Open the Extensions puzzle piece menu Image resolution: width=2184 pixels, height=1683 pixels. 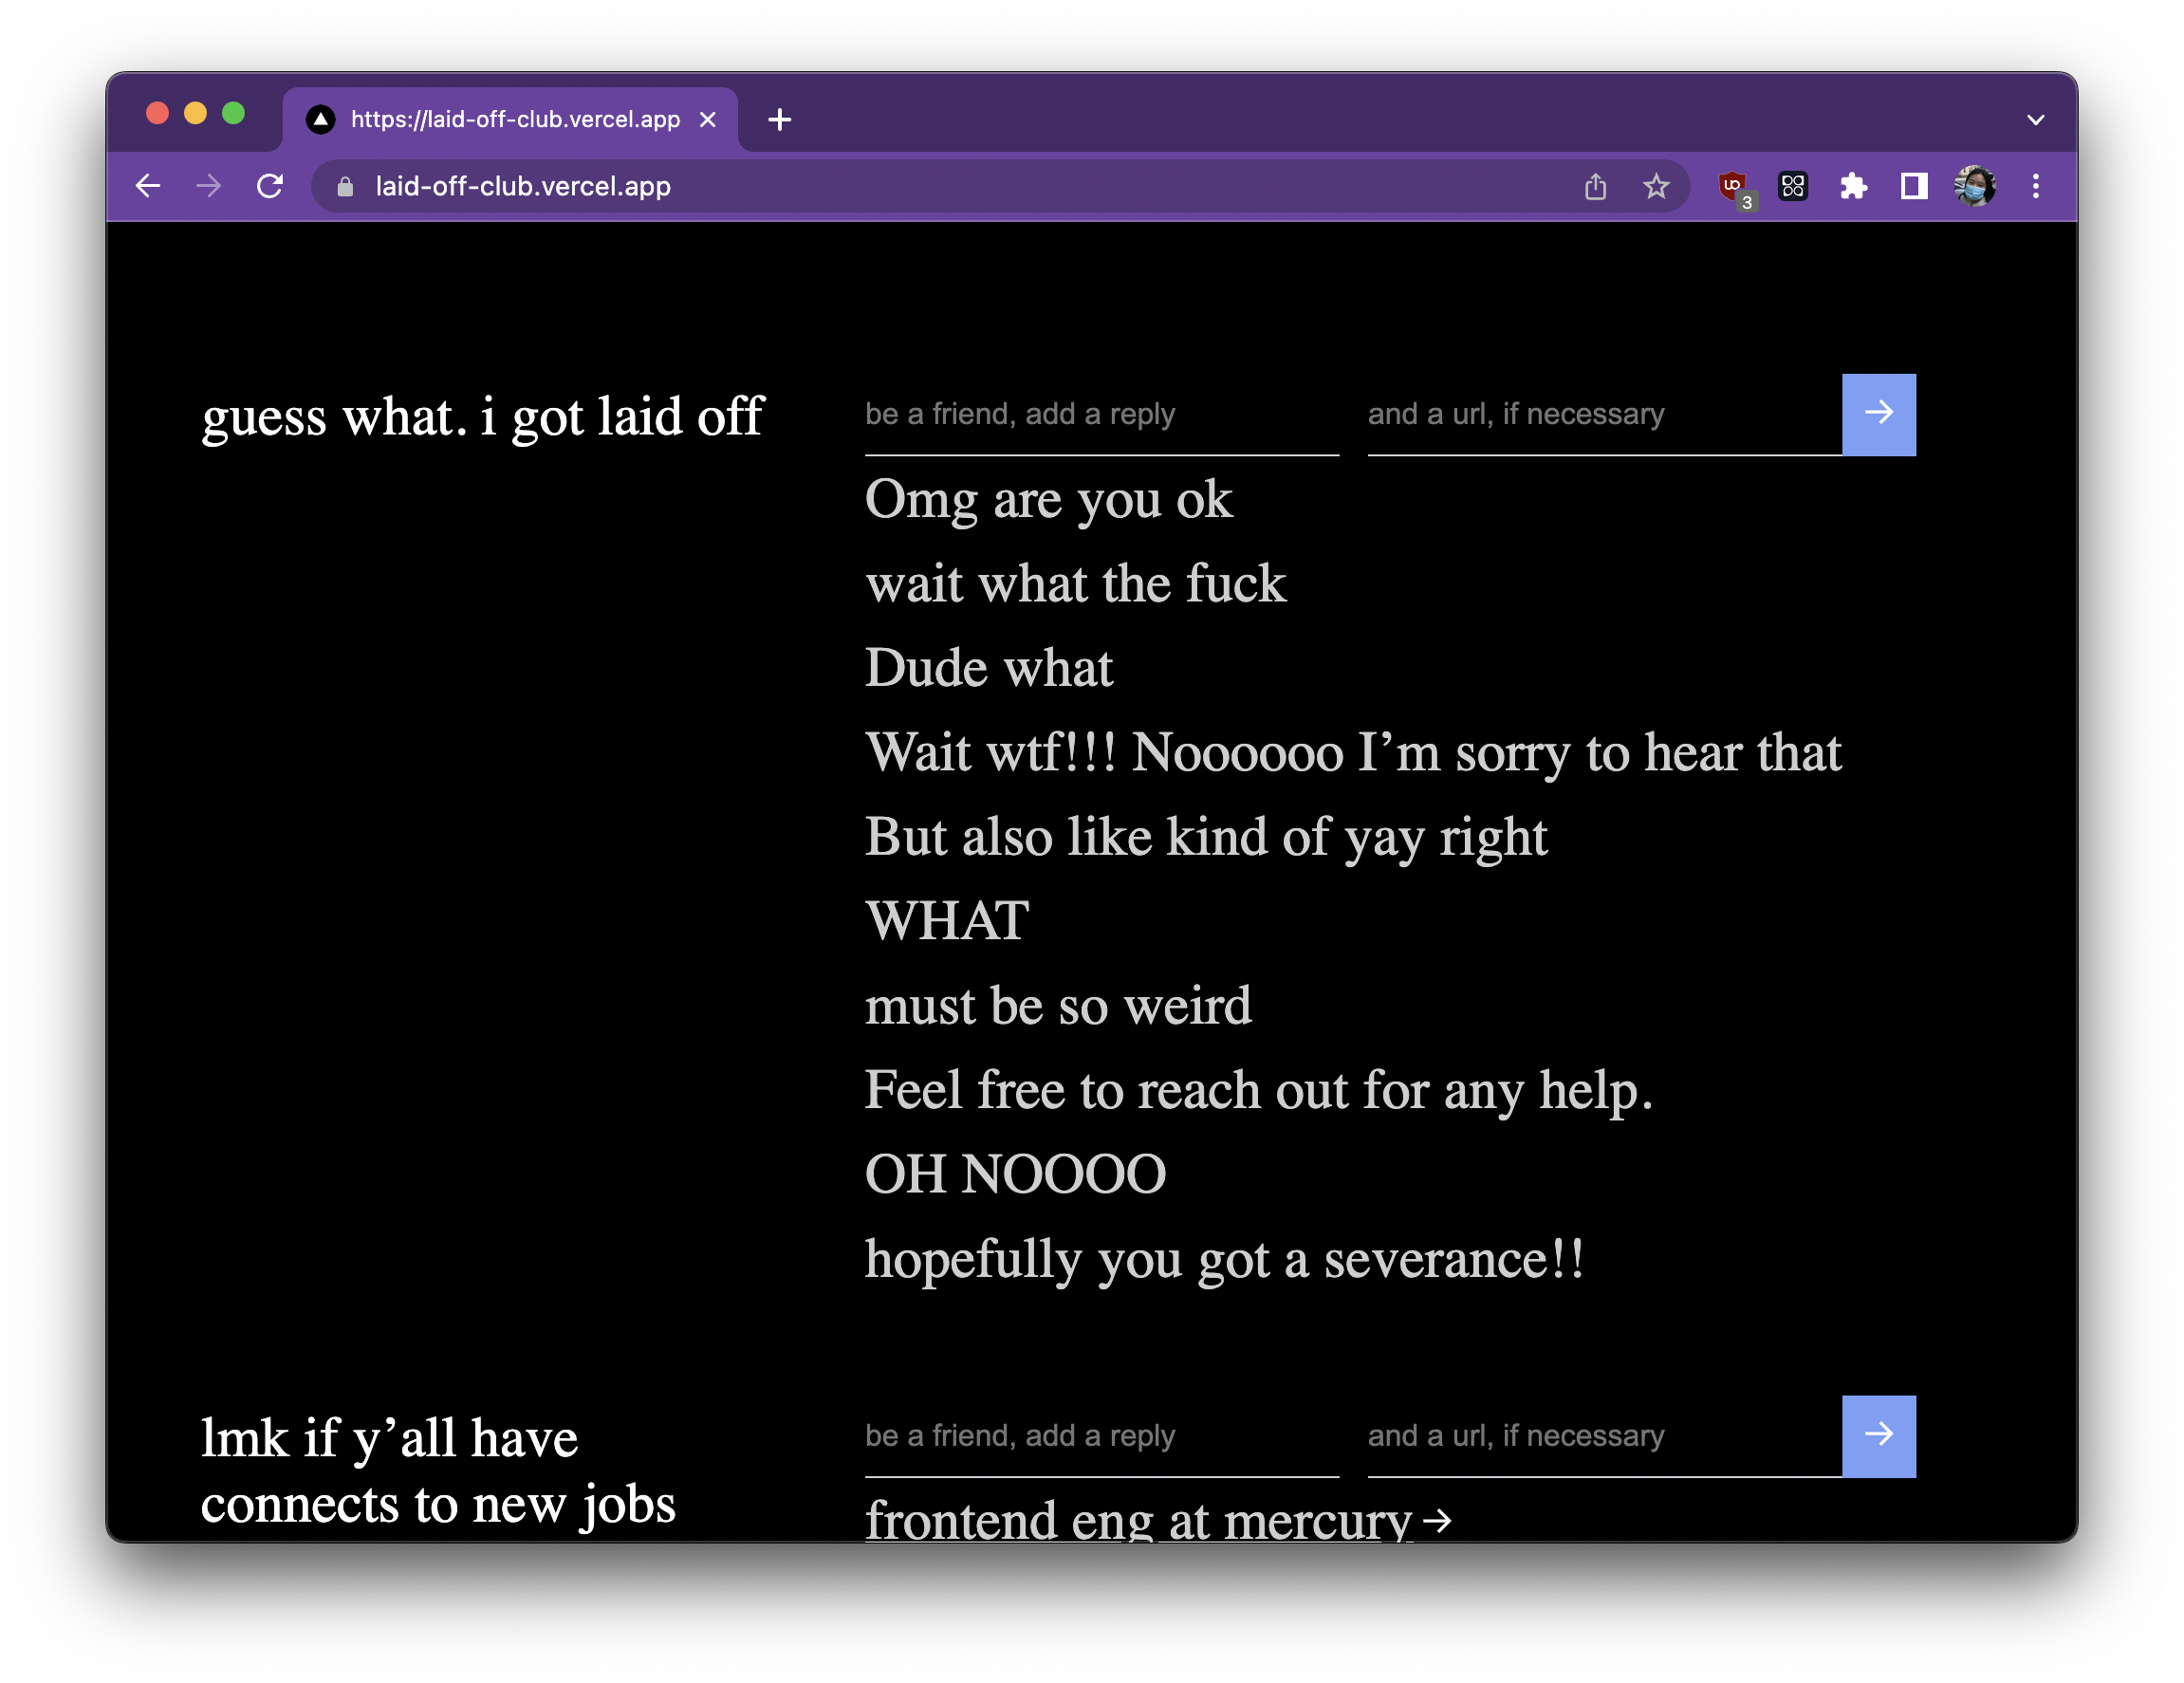1853,186
